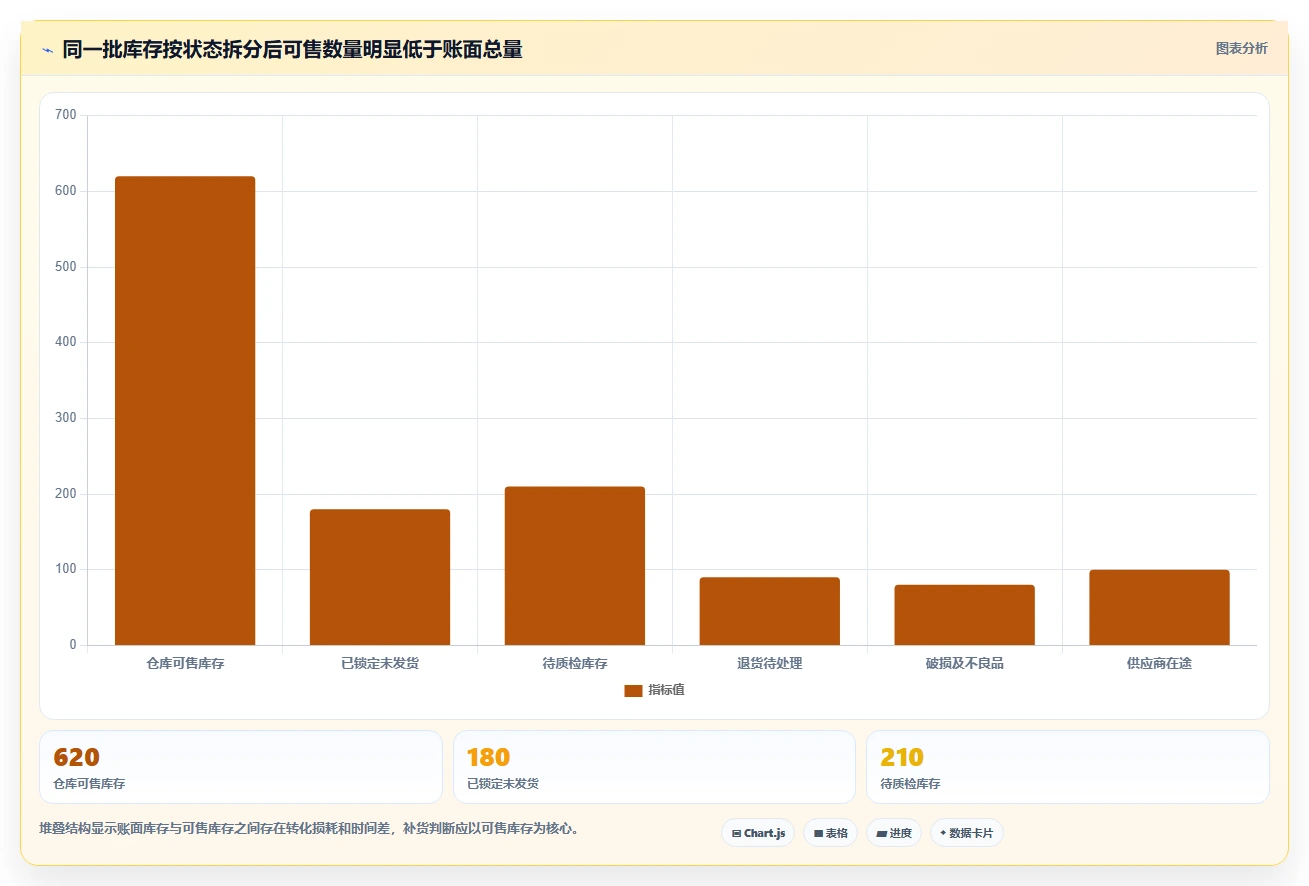Click the y-axis value 300
The image size is (1309, 886).
click(x=66, y=418)
